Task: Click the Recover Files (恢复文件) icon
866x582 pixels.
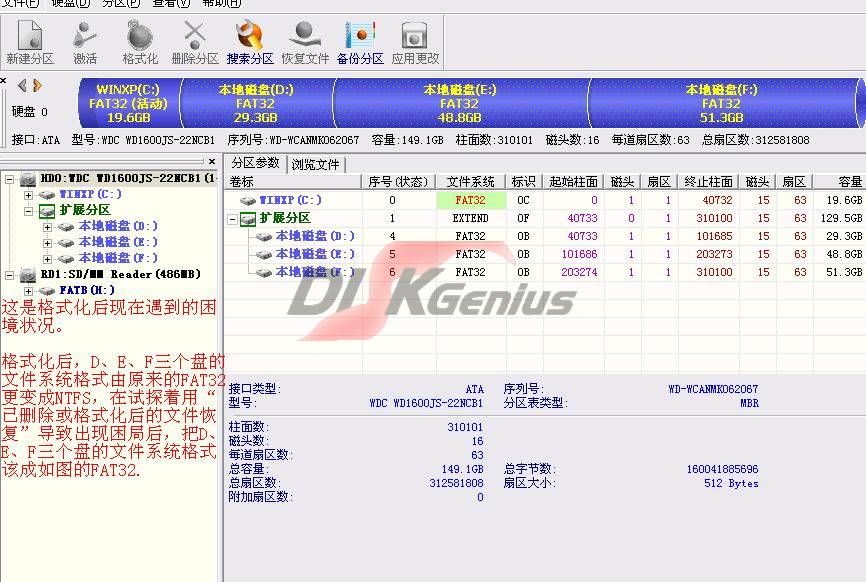Action: click(305, 42)
